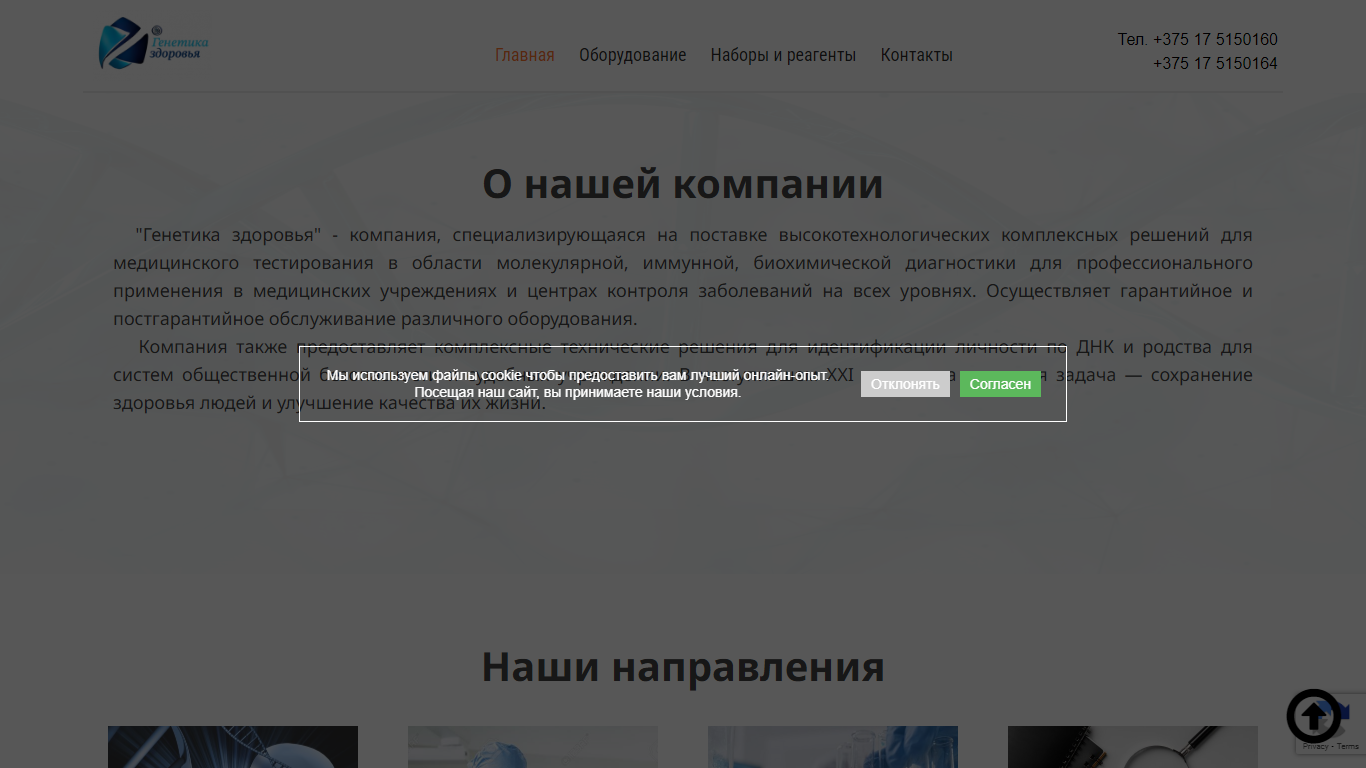The width and height of the screenshot is (1366, 768).
Task: Click the Генетика здоровья logo
Action: tap(153, 44)
